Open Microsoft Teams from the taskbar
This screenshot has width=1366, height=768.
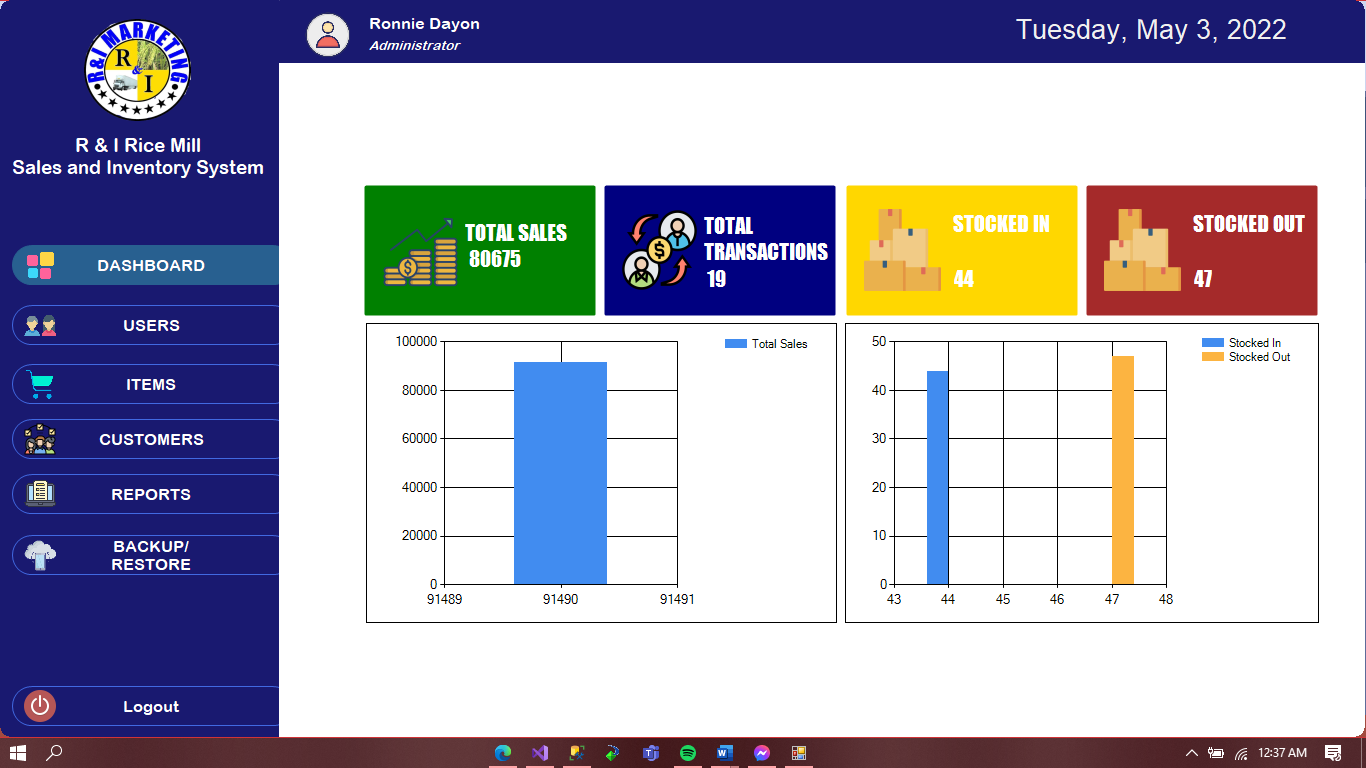pos(651,753)
